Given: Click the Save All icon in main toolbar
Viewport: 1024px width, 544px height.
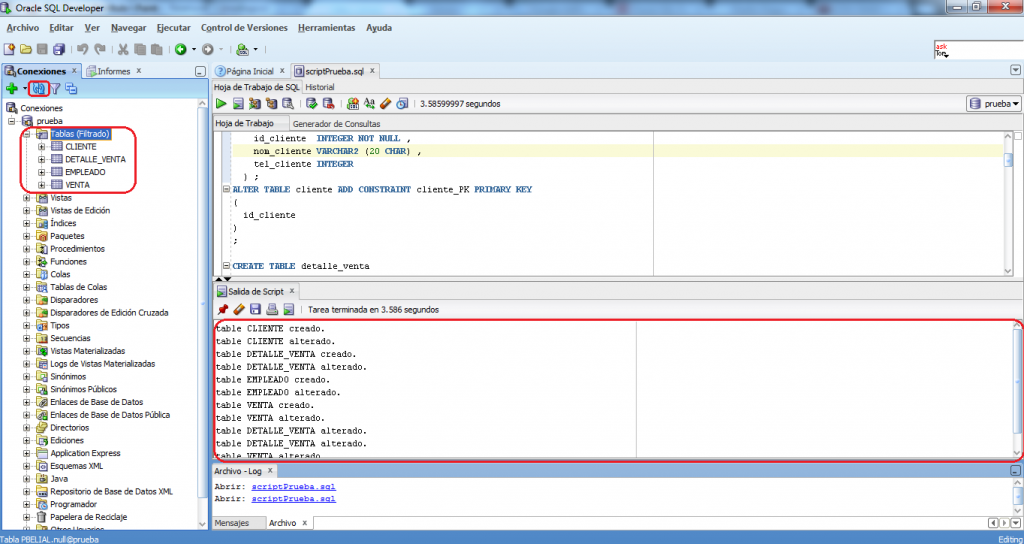Looking at the screenshot, I should tap(59, 49).
